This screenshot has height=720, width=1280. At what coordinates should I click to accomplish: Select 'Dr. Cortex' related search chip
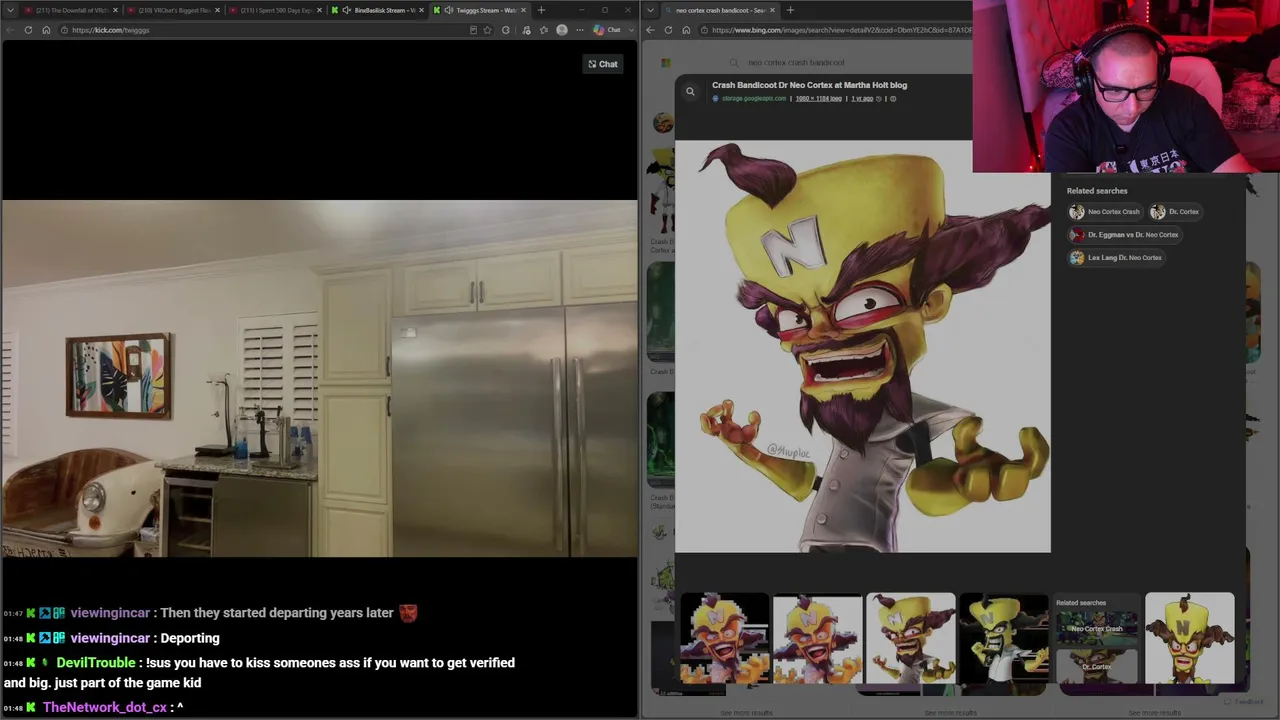click(1175, 212)
